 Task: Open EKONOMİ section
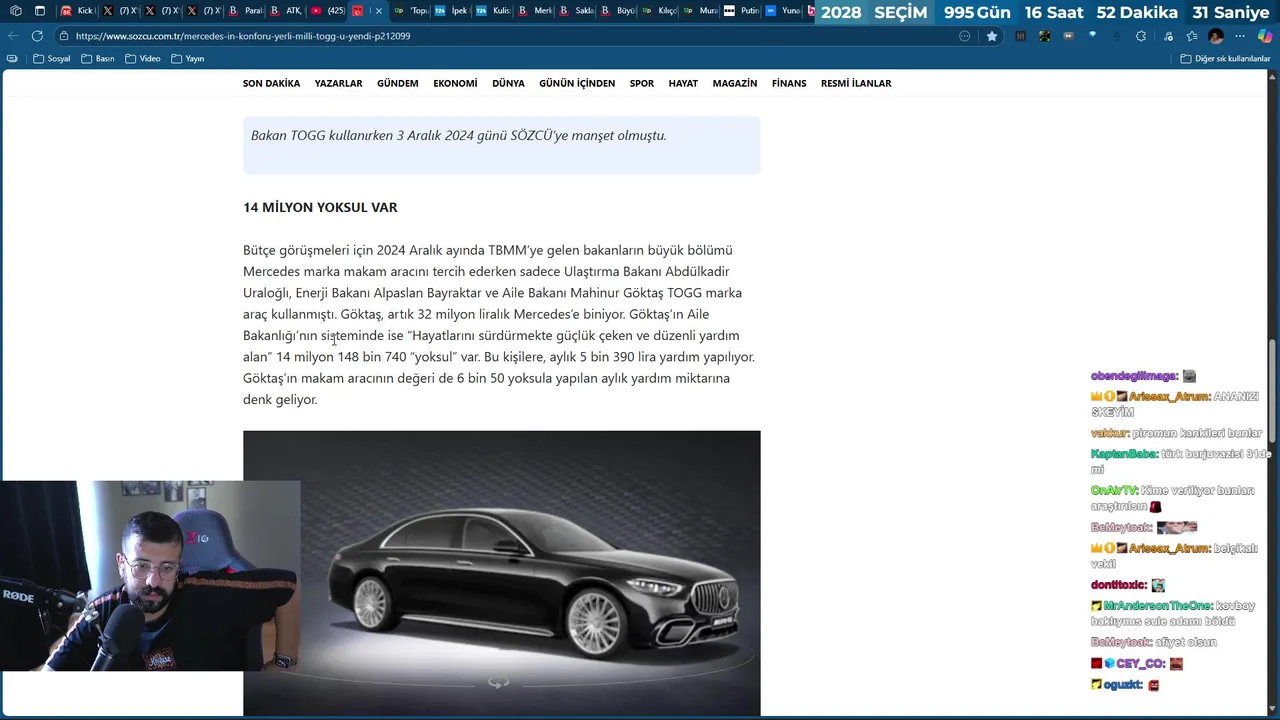click(x=455, y=83)
